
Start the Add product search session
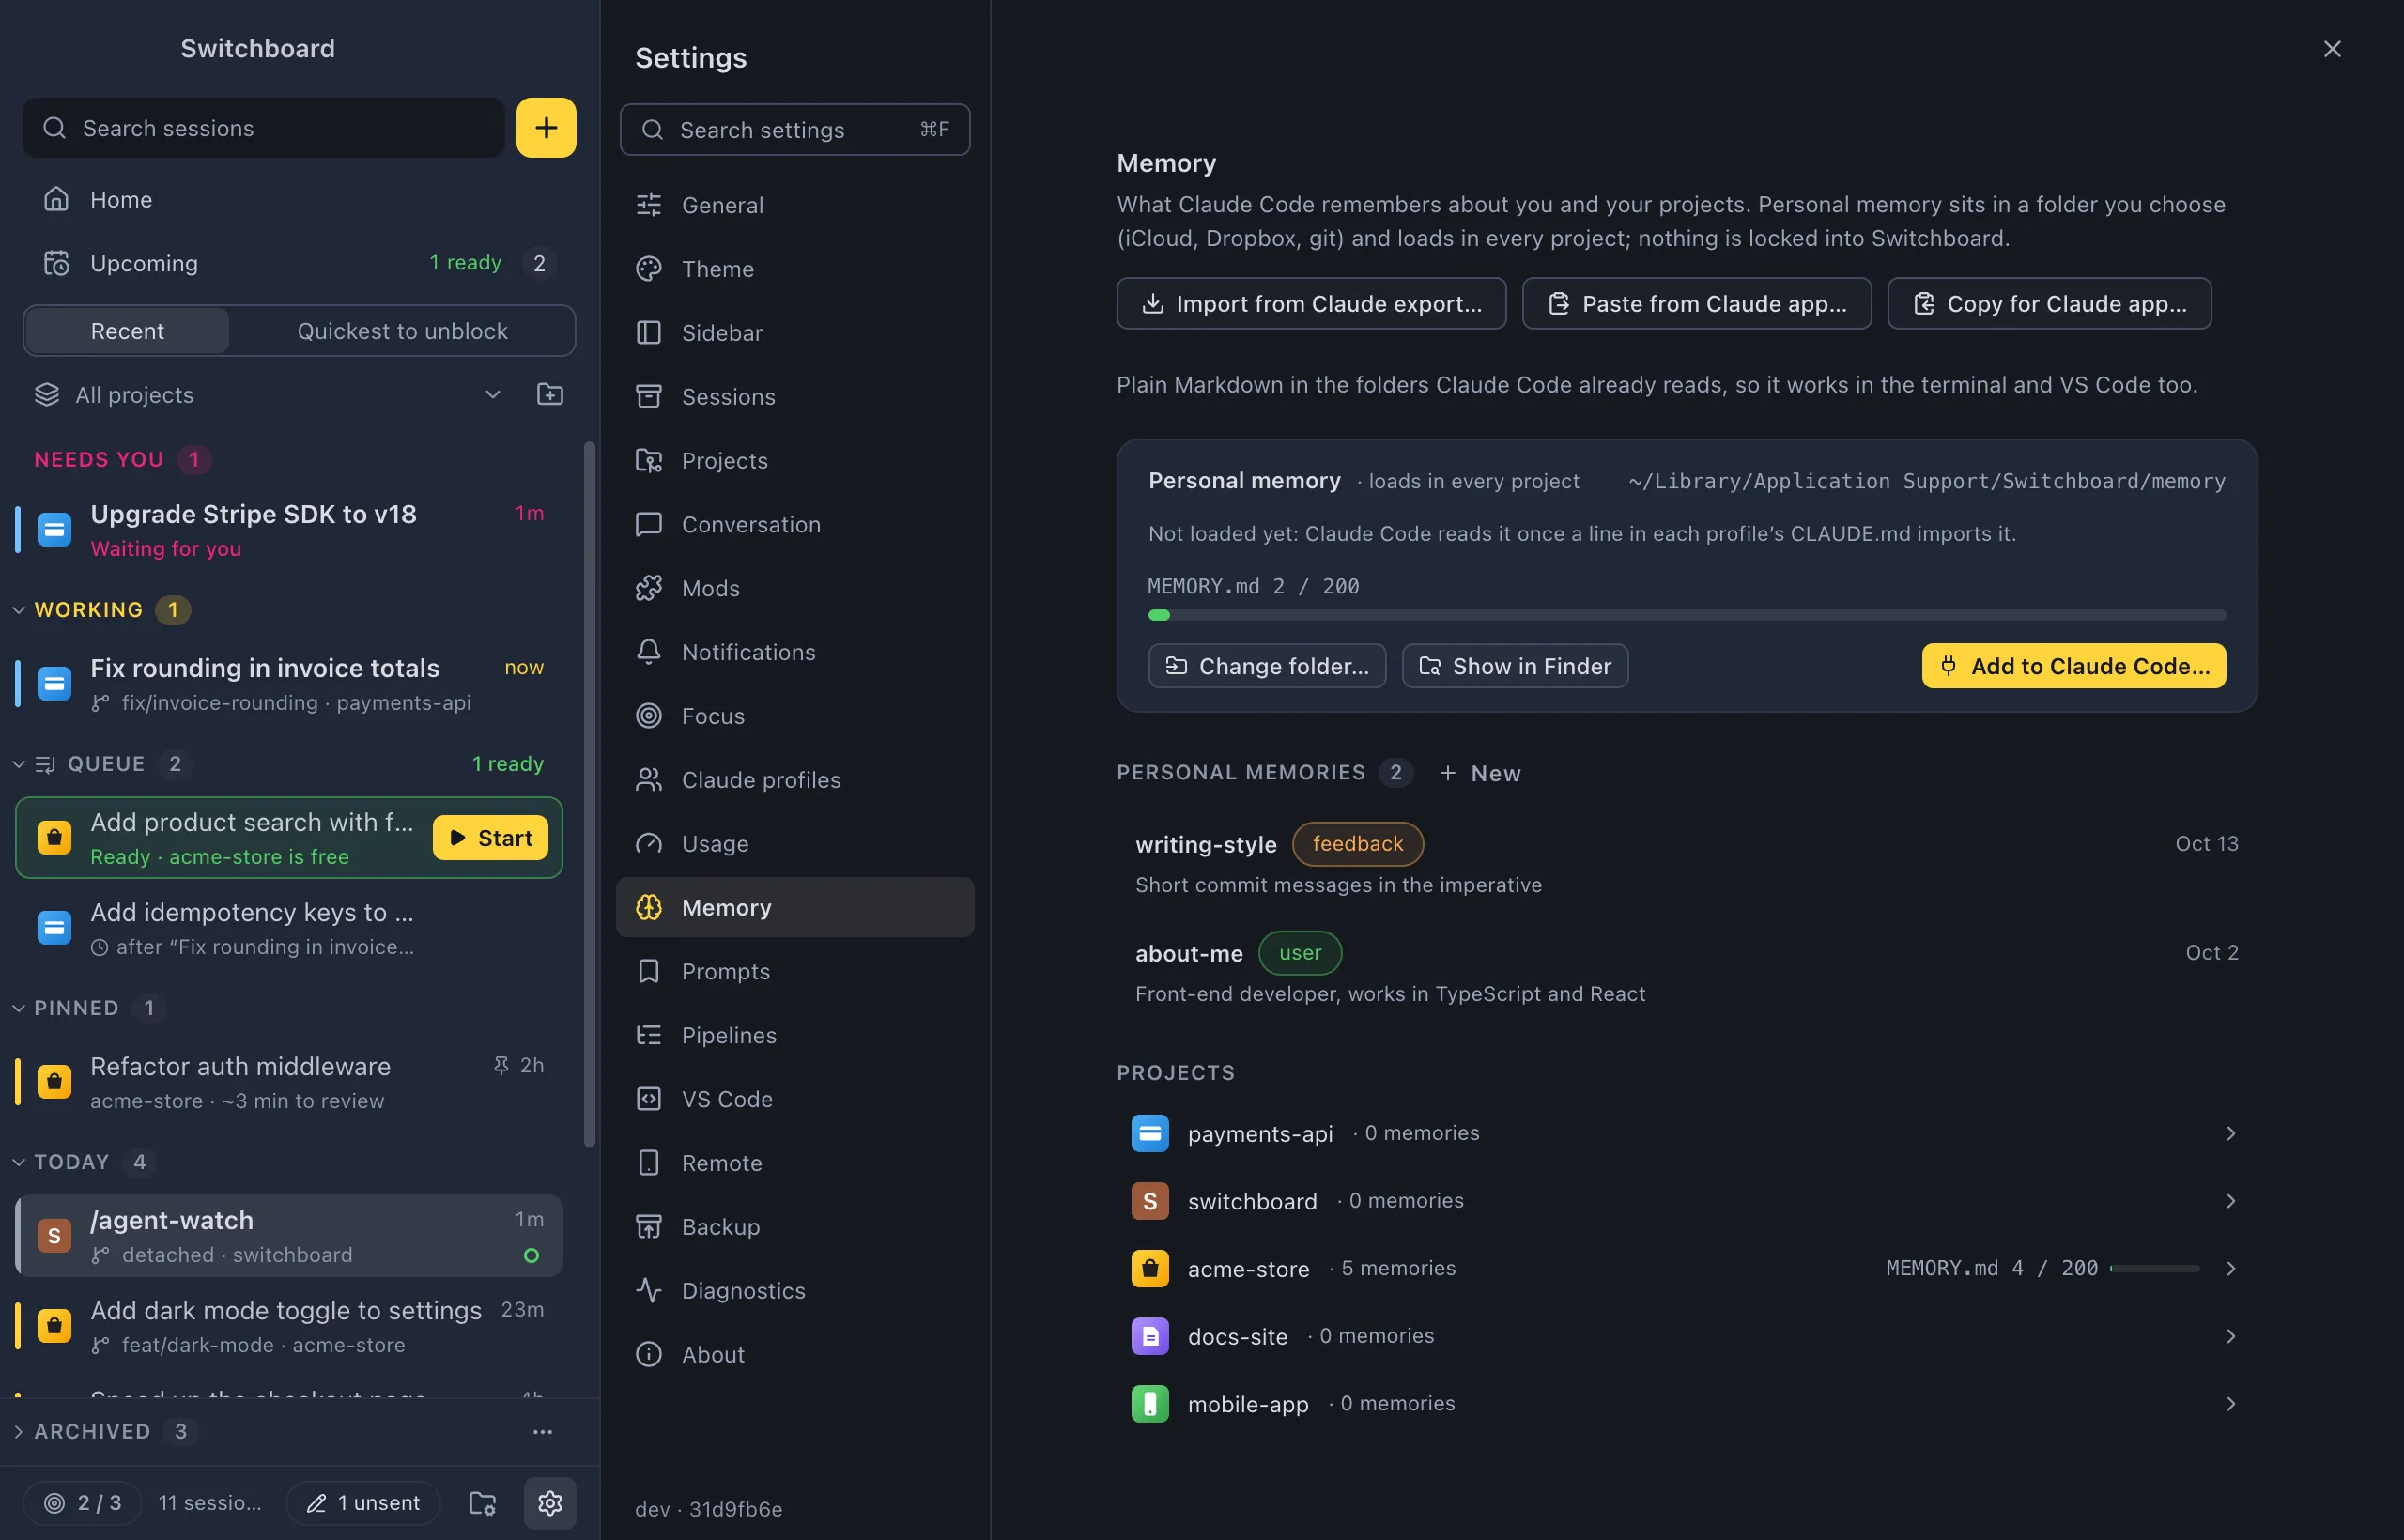click(x=490, y=838)
